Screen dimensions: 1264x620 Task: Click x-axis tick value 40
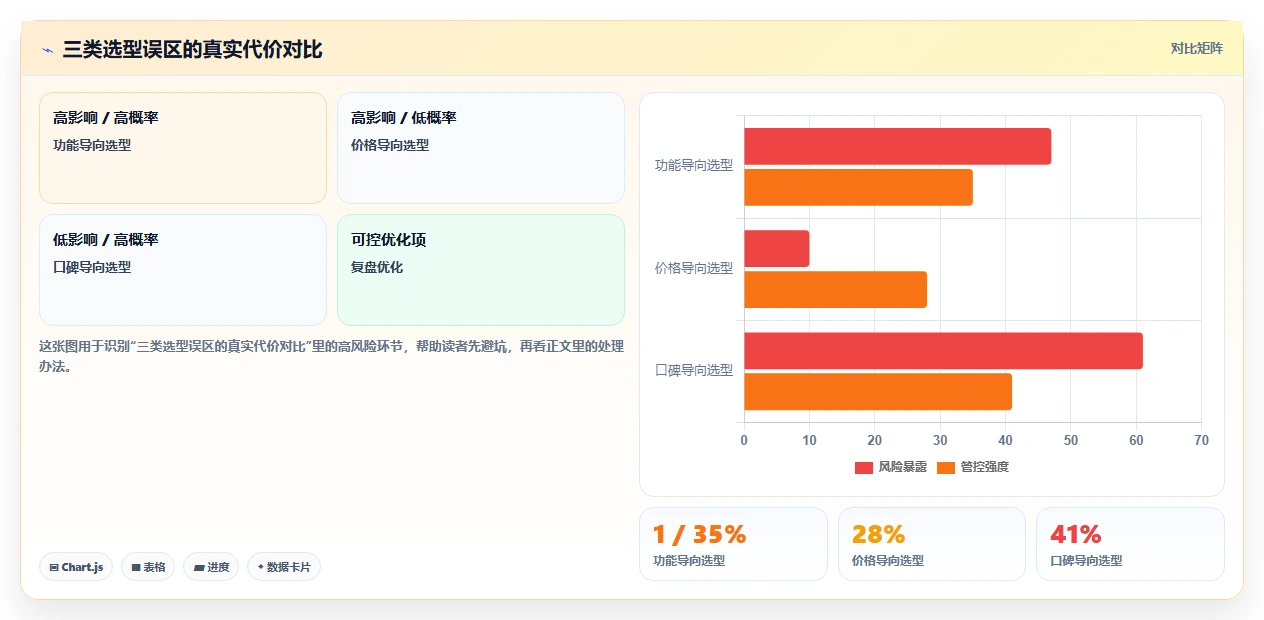(x=1005, y=440)
